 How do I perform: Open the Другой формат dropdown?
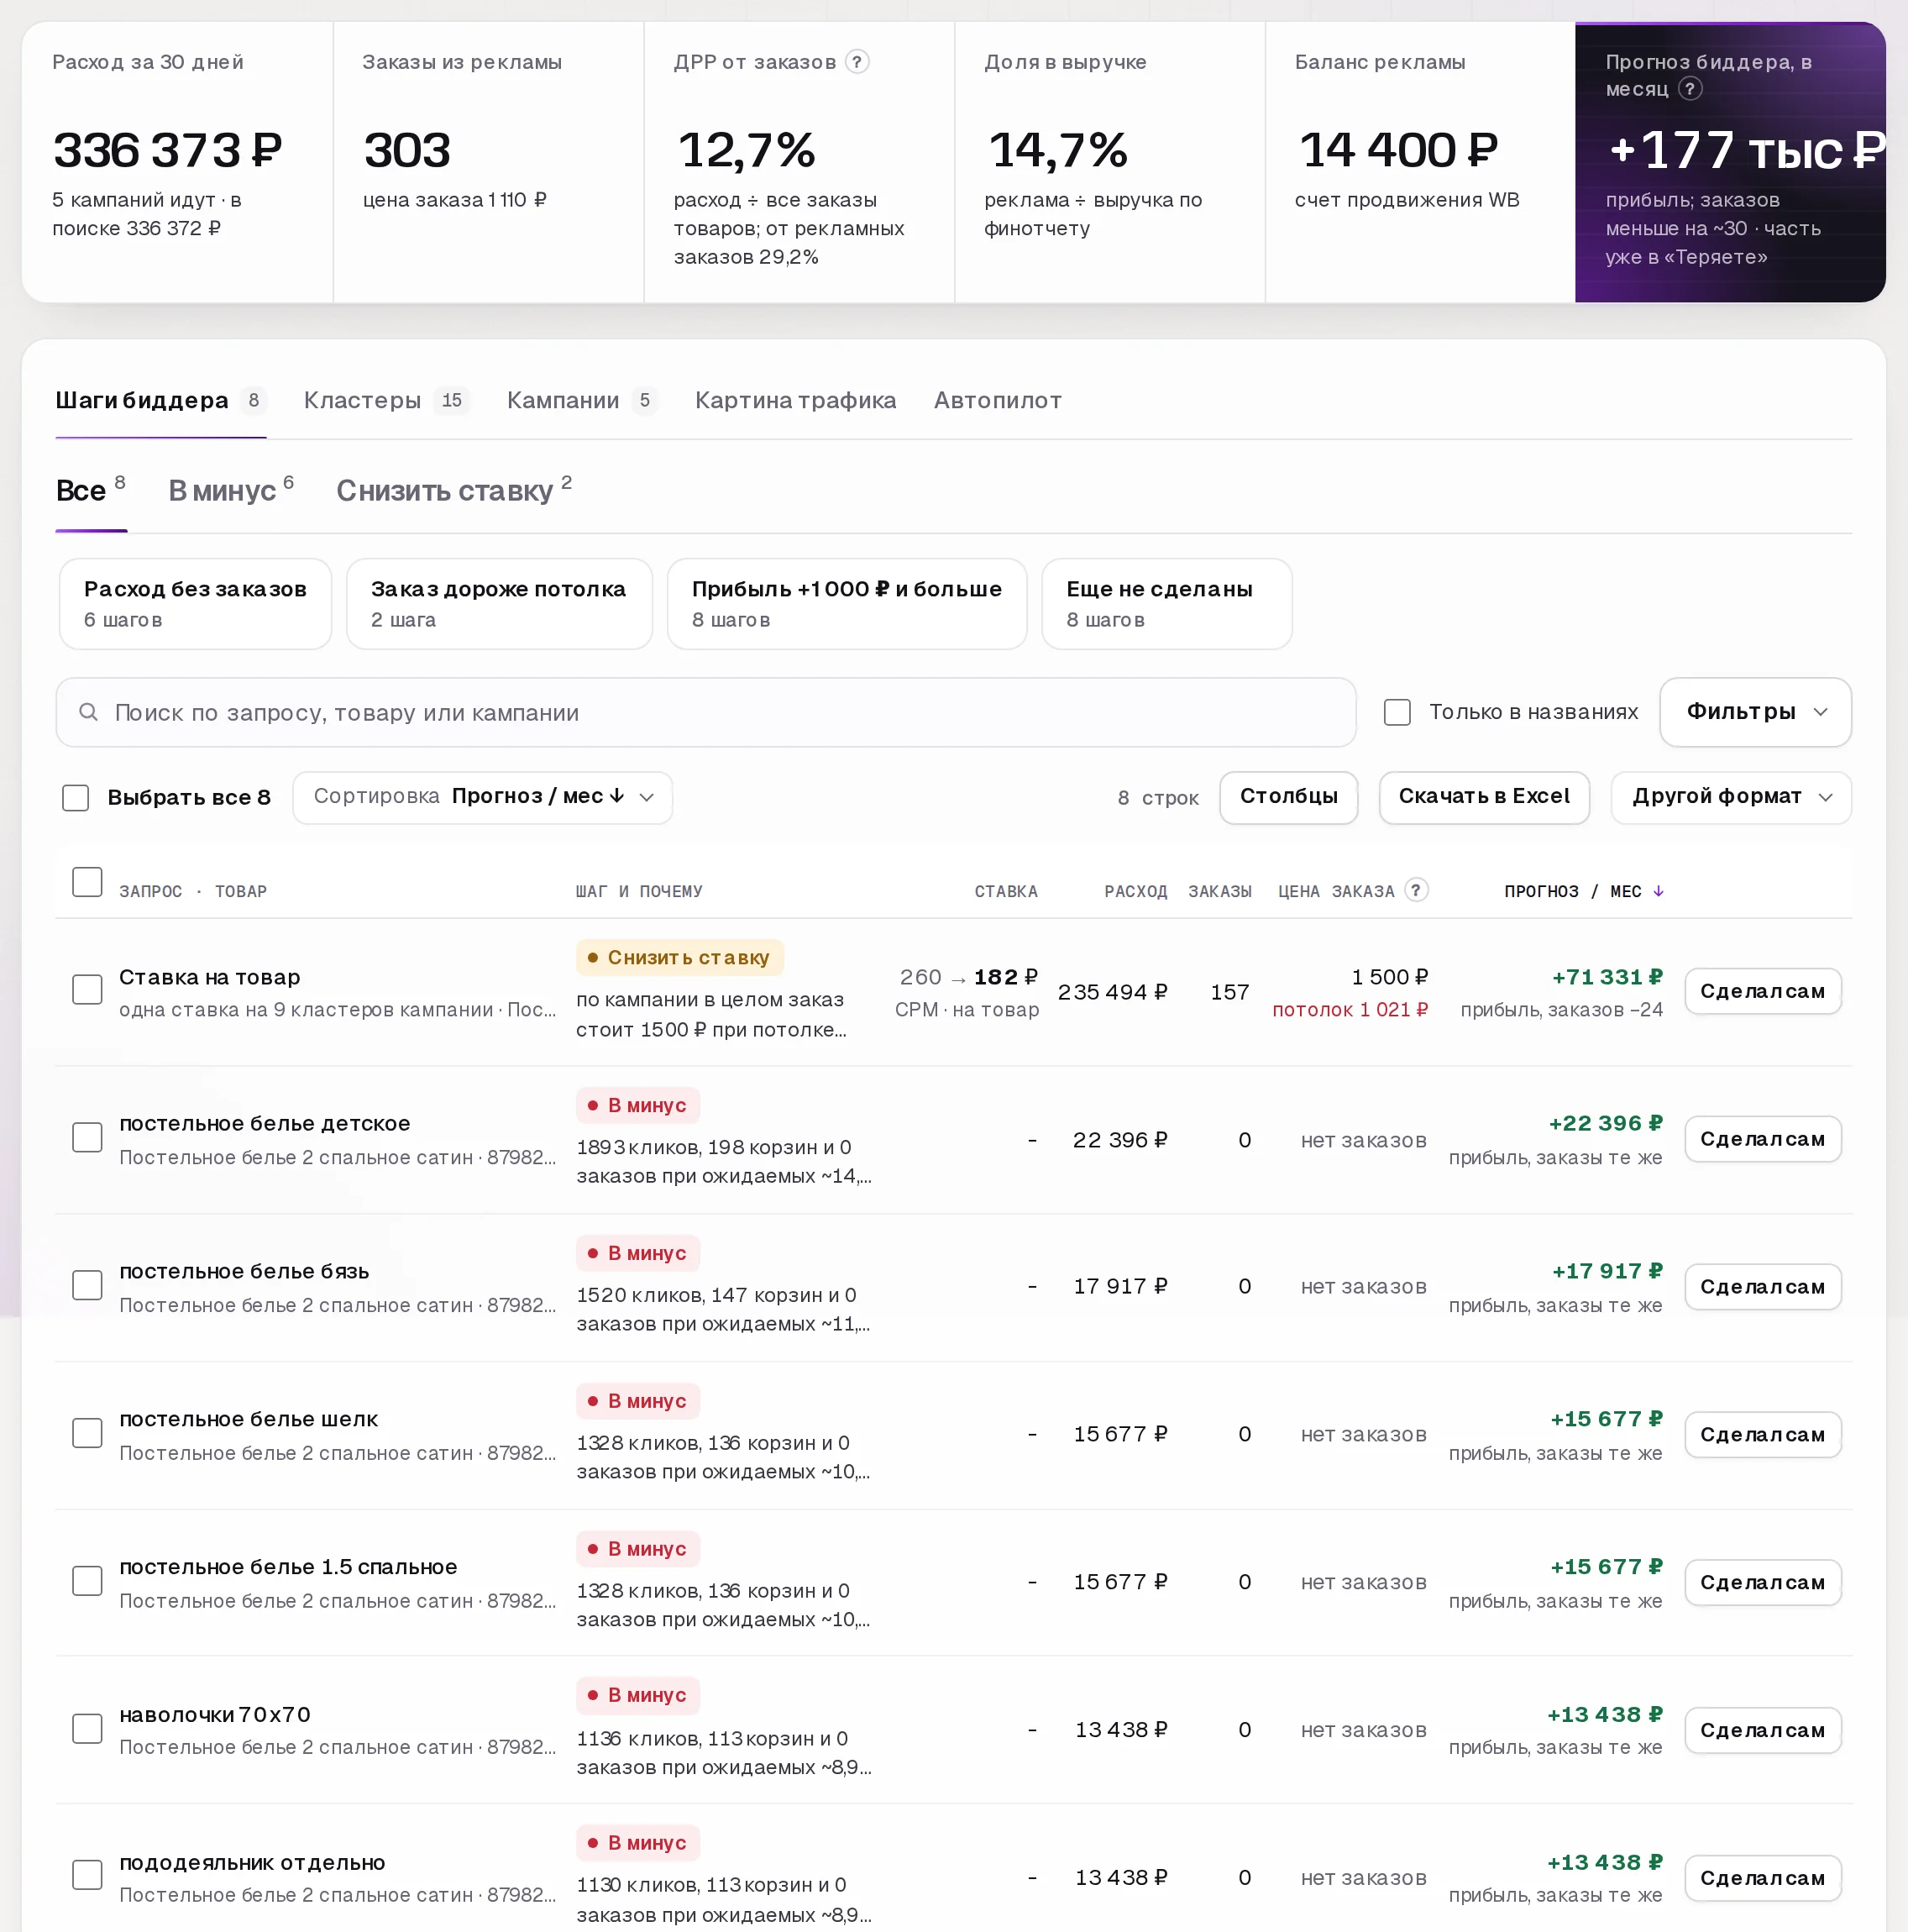[x=1731, y=797]
